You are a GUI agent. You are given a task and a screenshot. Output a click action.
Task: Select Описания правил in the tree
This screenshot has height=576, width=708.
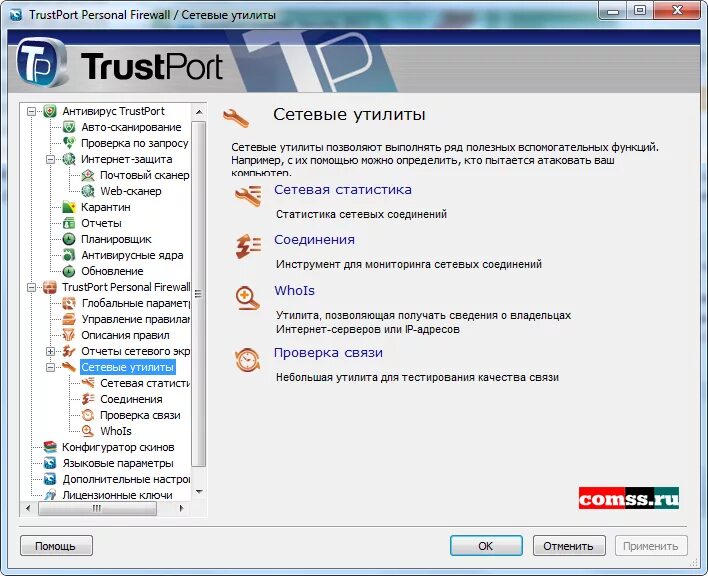[x=125, y=335]
